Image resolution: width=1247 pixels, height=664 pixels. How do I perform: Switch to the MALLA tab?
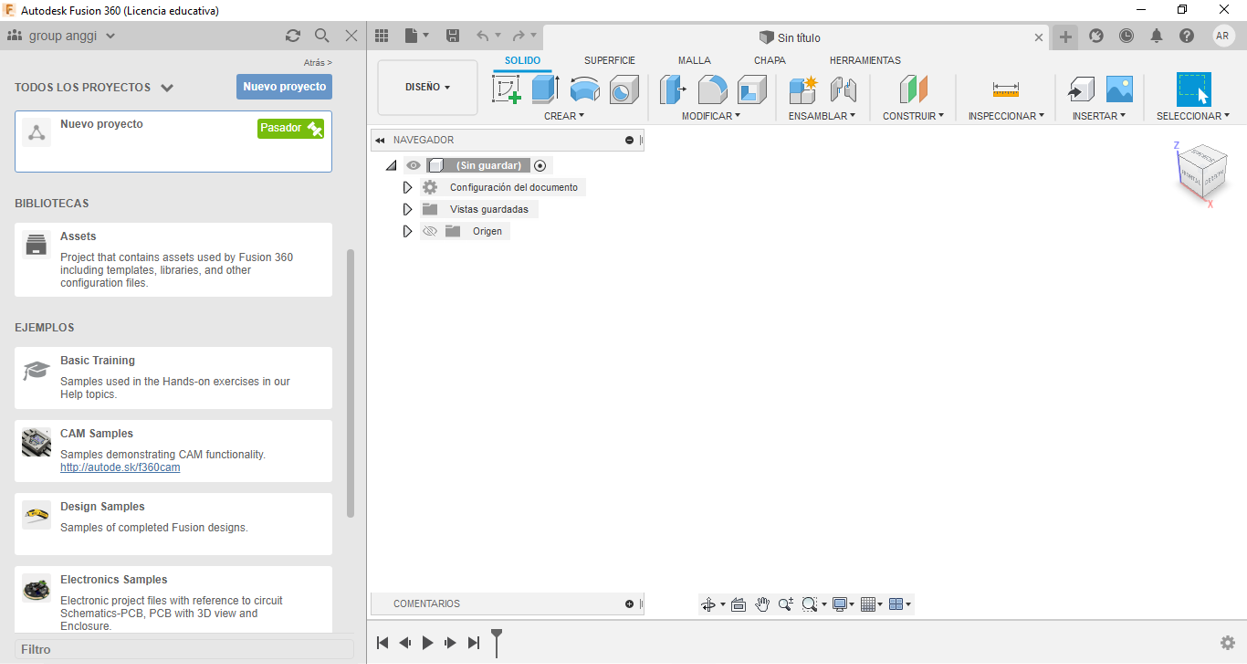[694, 61]
